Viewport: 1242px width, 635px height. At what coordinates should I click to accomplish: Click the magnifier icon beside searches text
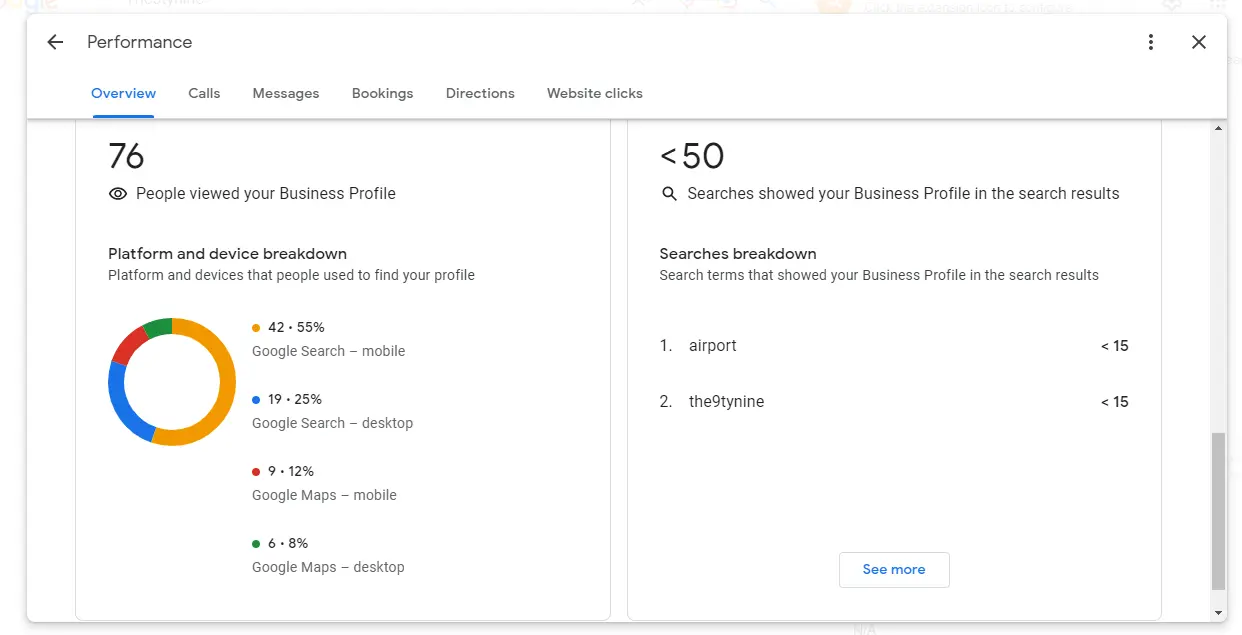point(670,194)
